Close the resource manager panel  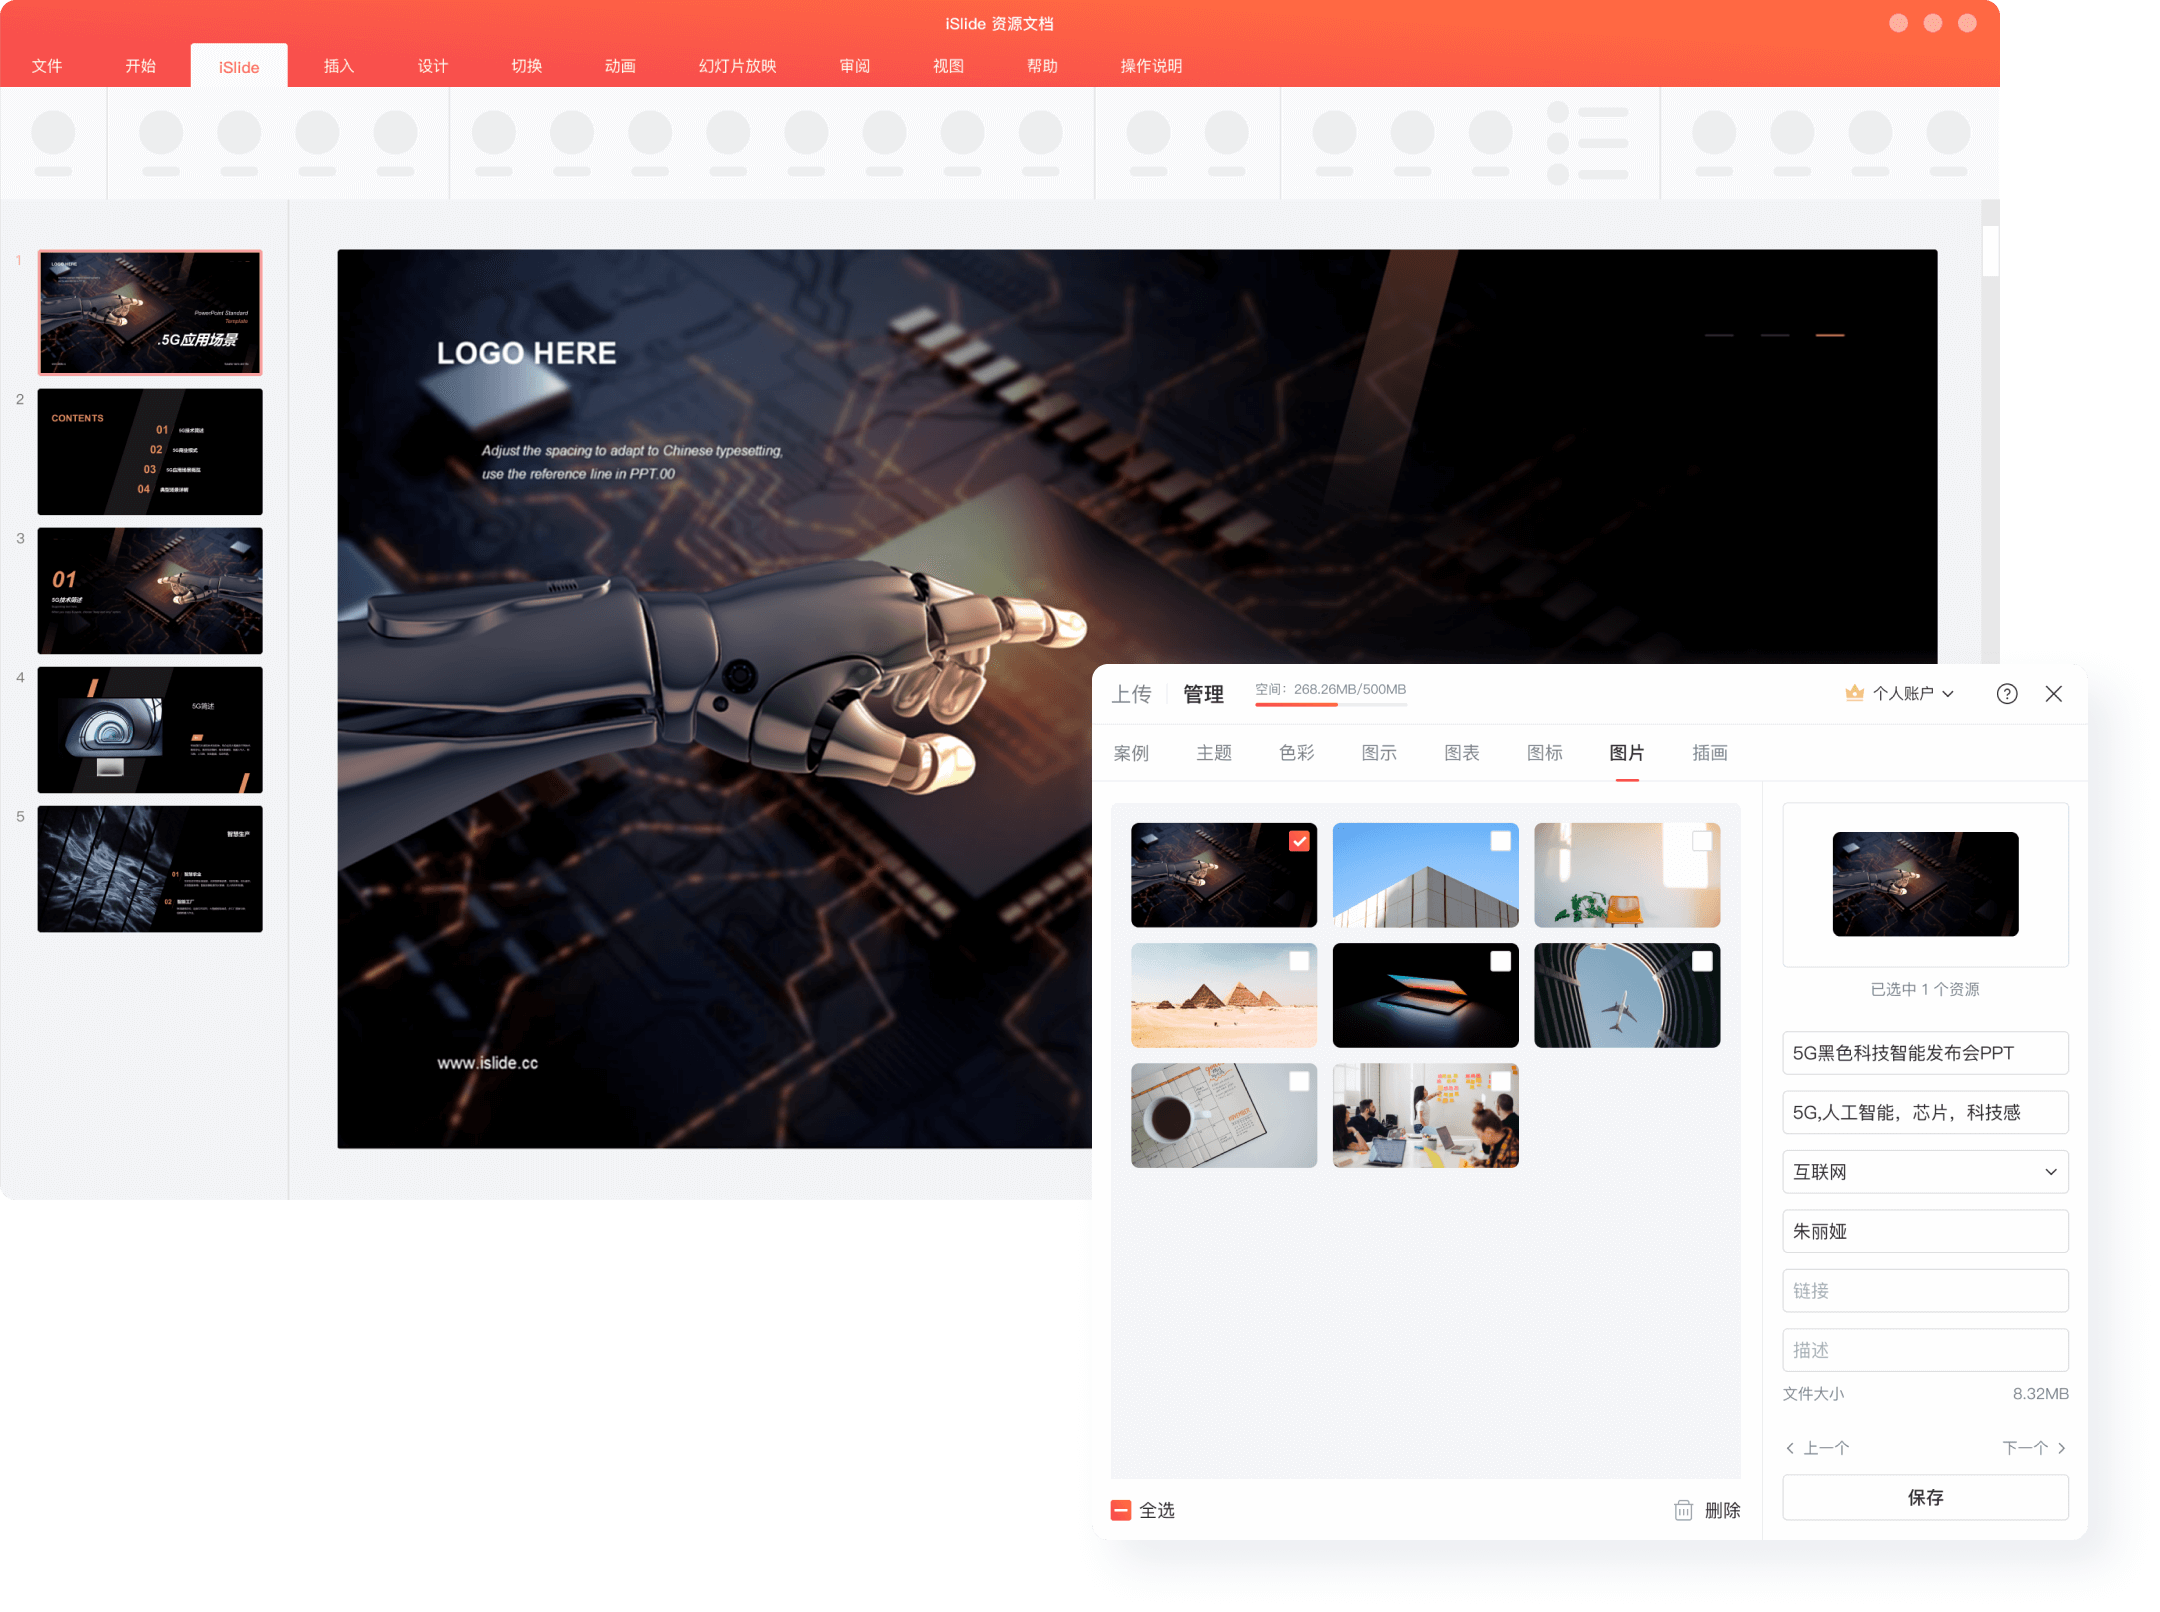click(2054, 694)
